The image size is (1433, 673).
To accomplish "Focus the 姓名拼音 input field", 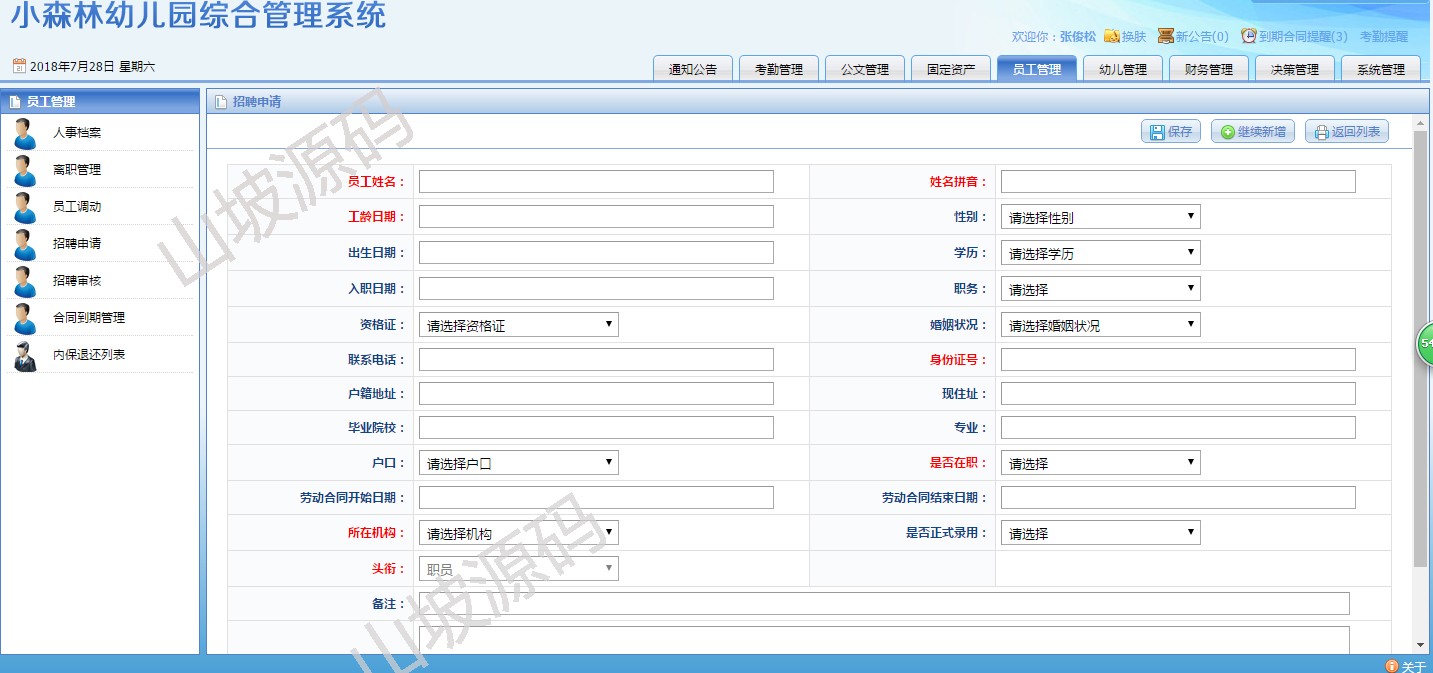I will [1178, 181].
